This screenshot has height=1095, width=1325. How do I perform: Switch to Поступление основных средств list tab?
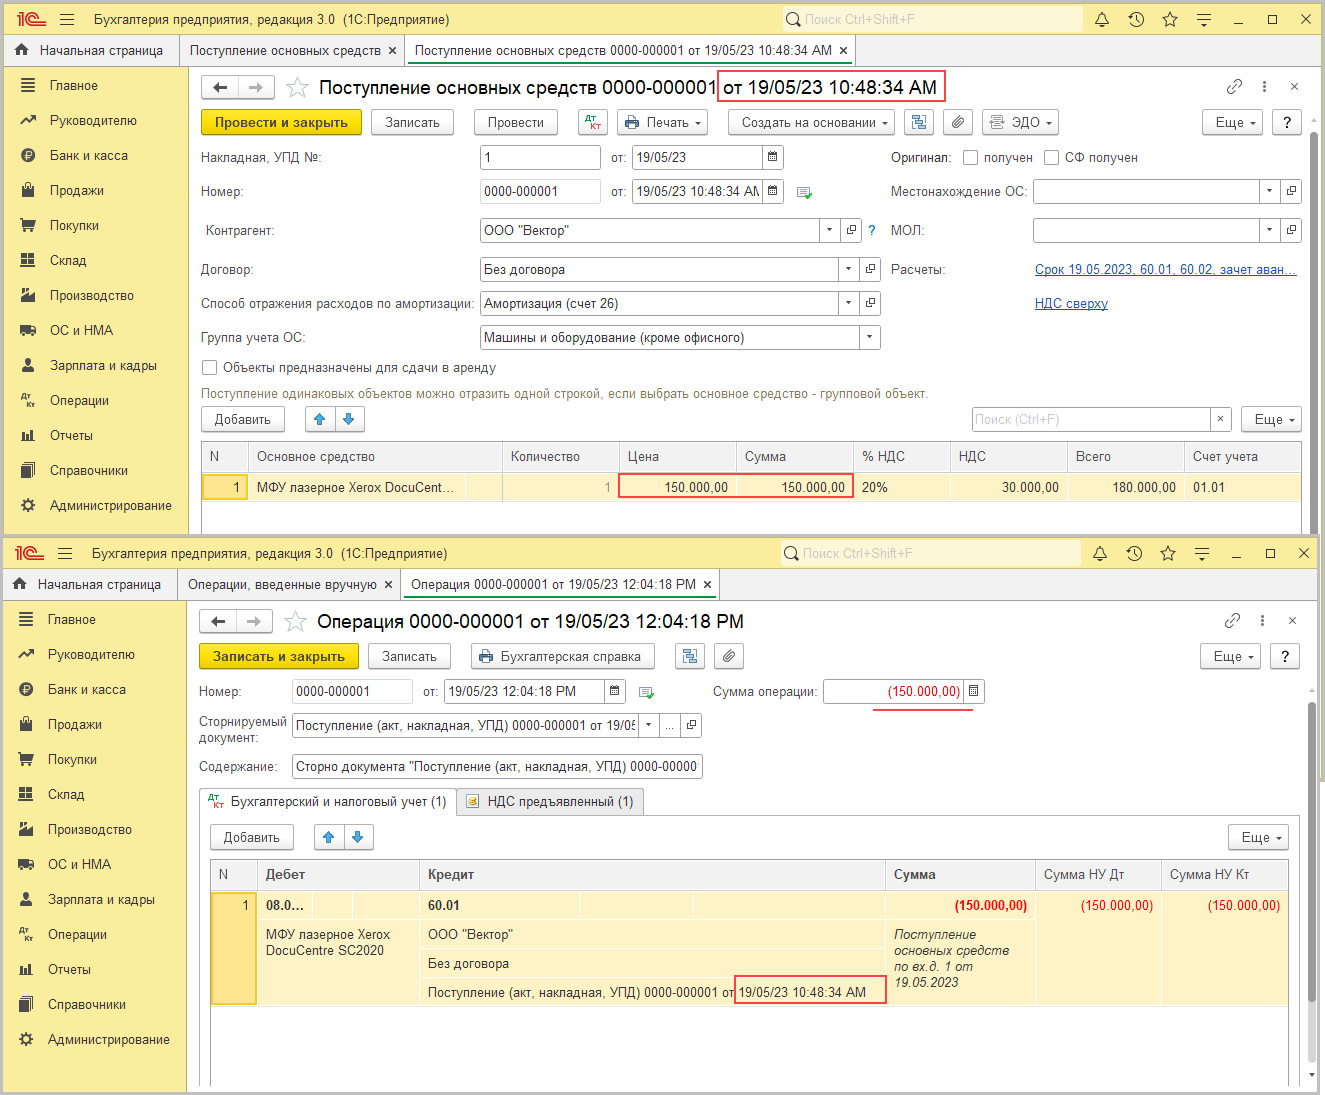(285, 50)
